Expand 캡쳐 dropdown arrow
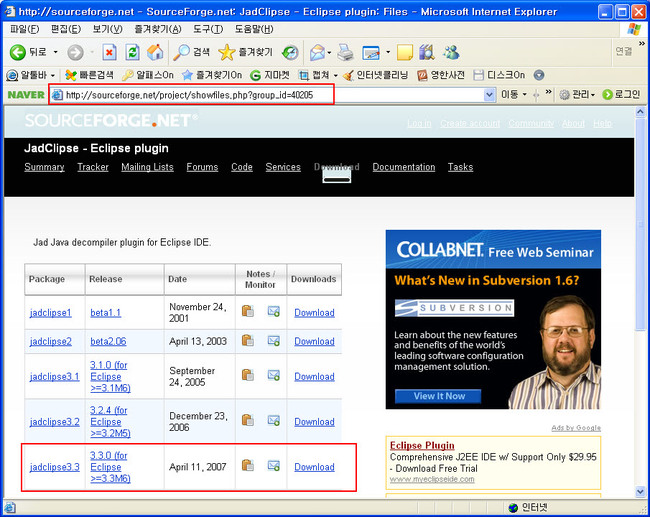The width and height of the screenshot is (650, 517). pyautogui.click(x=335, y=75)
